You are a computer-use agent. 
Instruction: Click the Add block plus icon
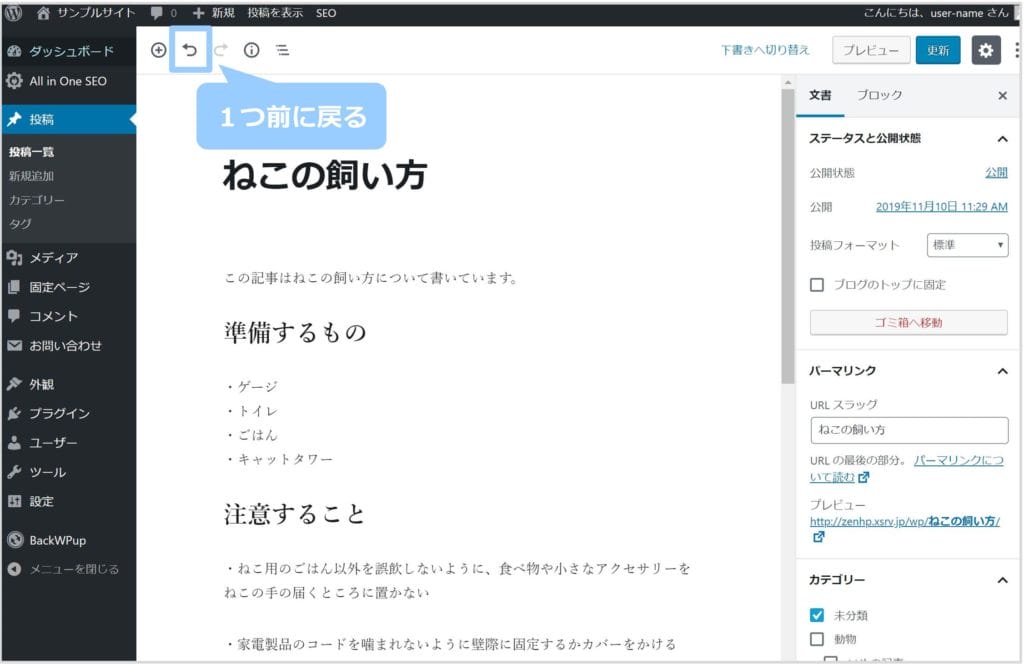pos(158,50)
